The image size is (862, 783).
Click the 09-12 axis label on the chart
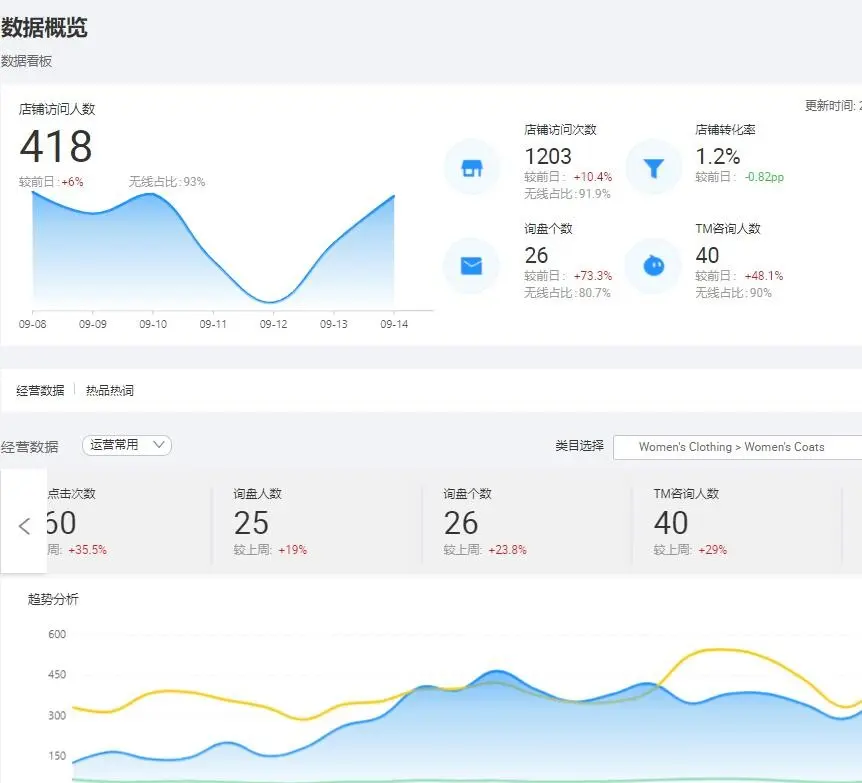[272, 323]
